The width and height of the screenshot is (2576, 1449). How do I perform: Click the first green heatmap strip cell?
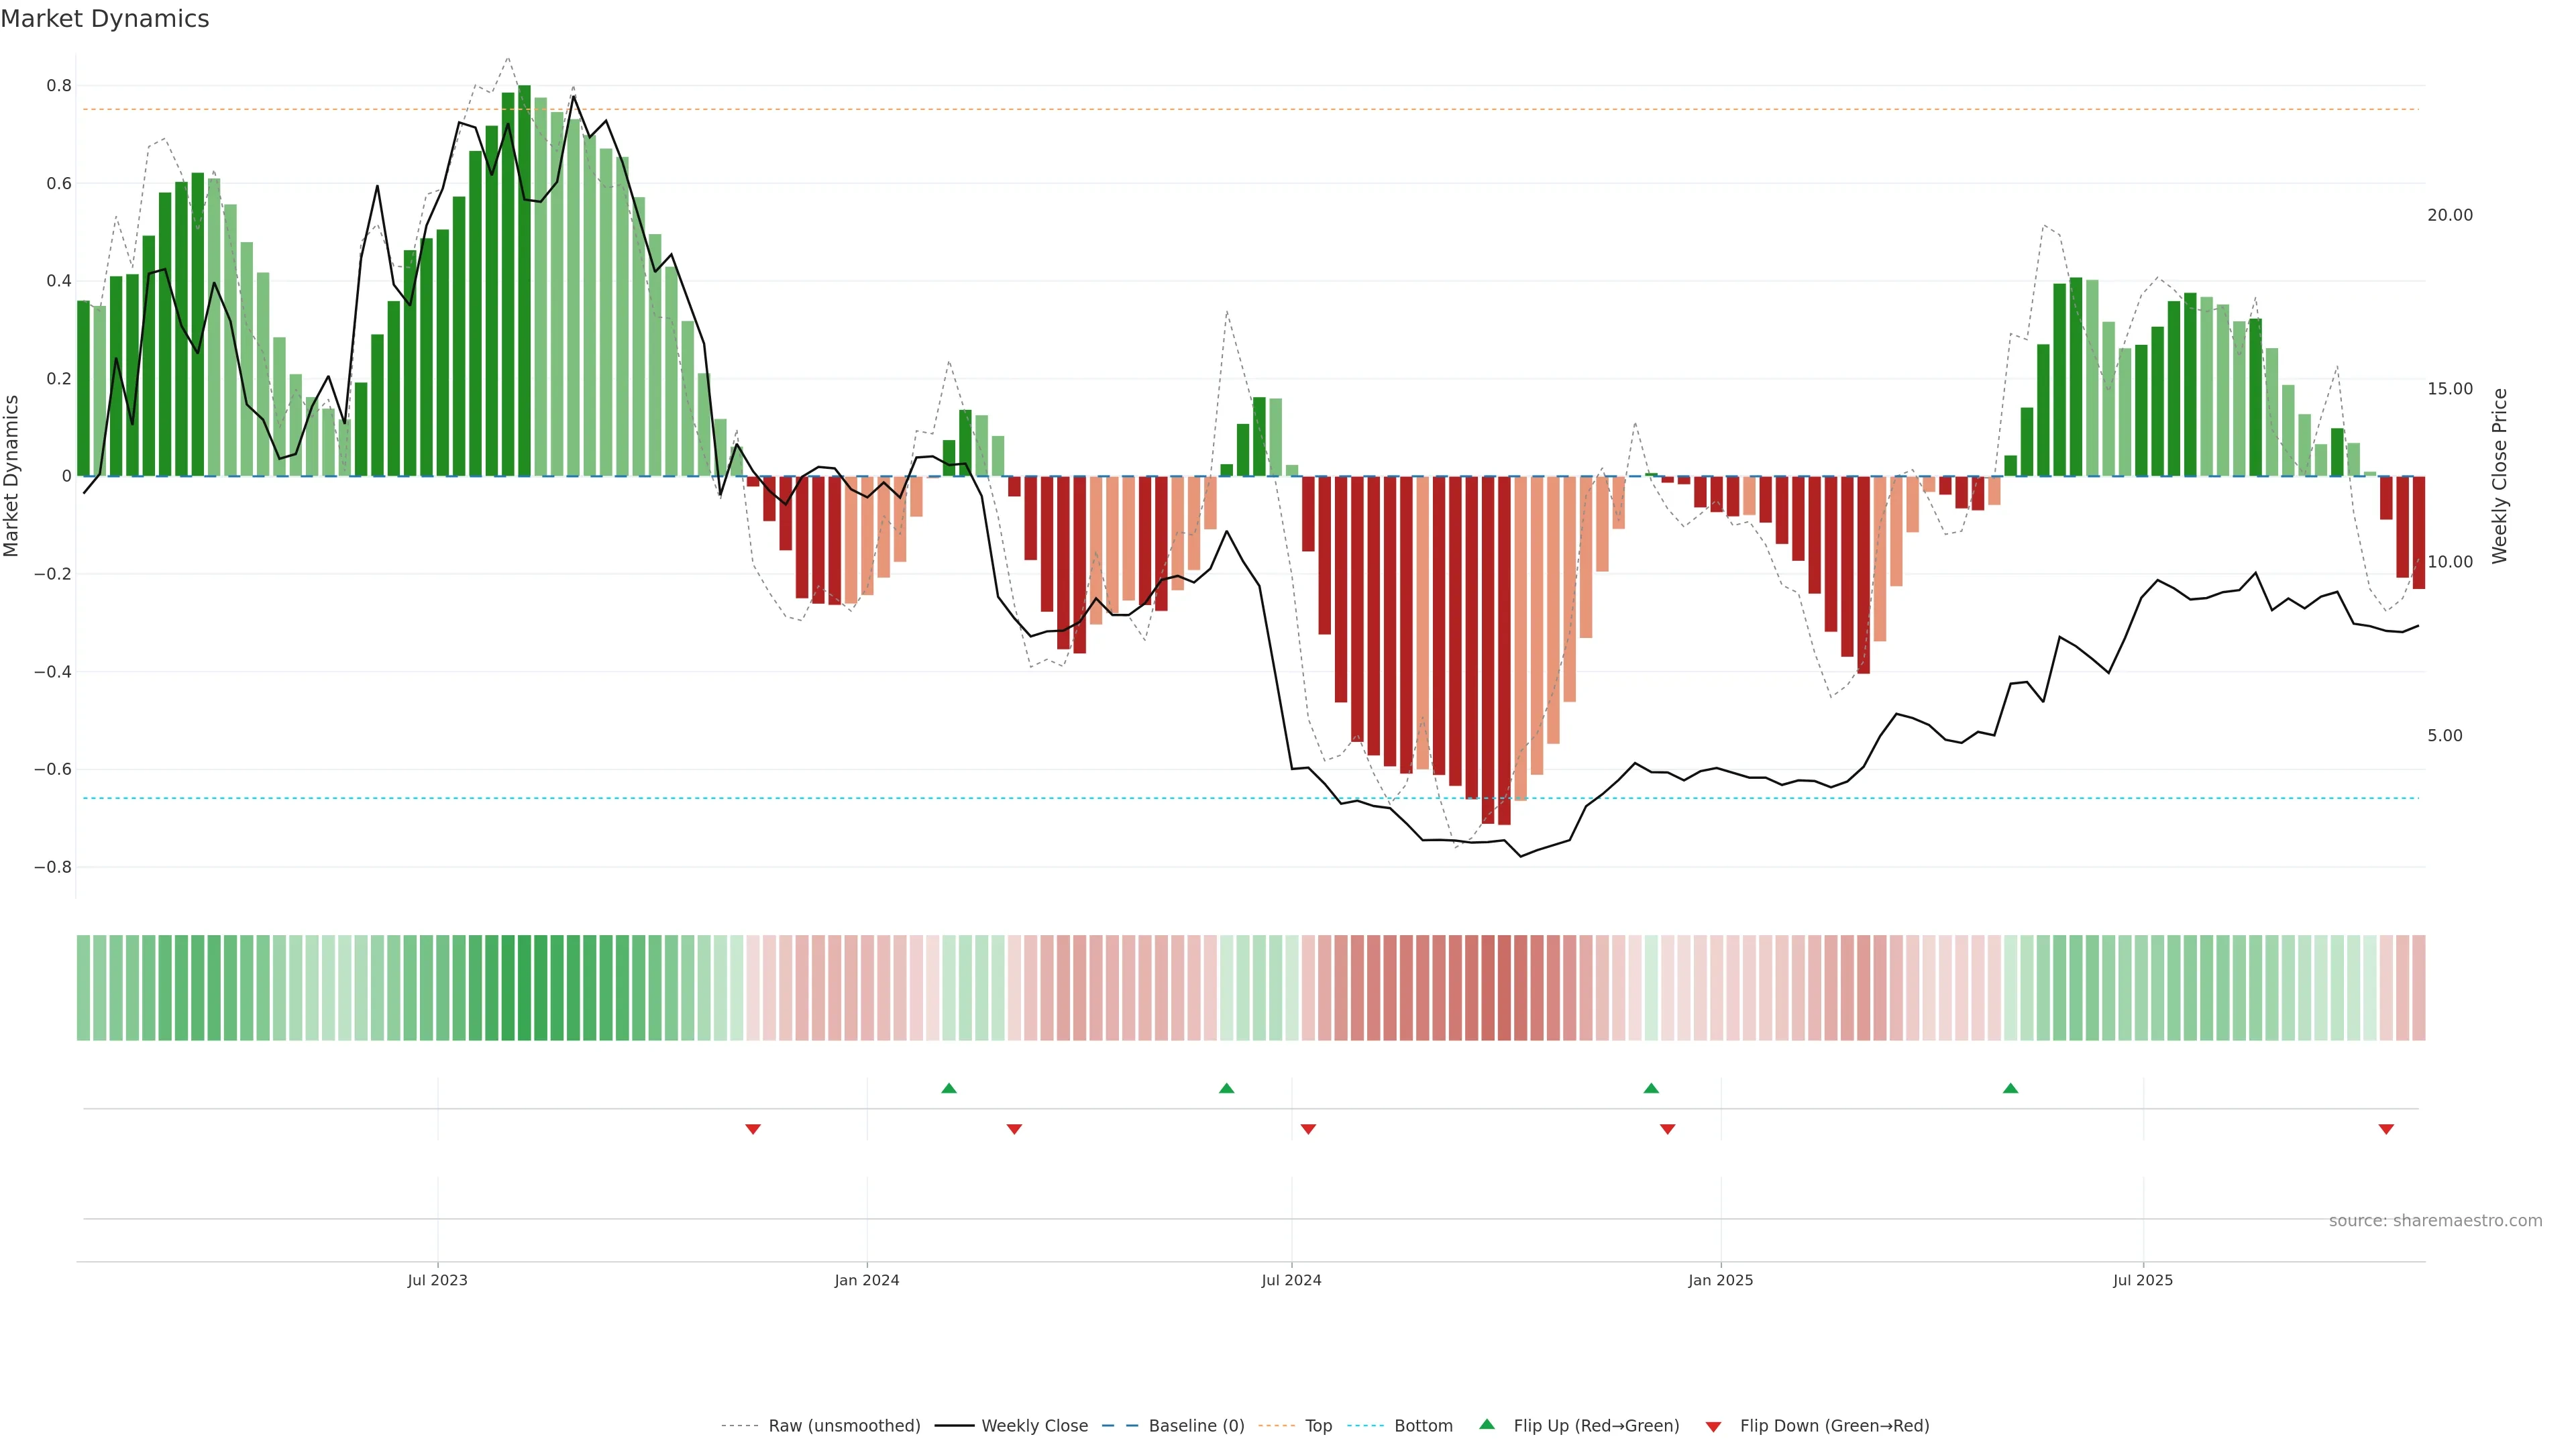click(x=83, y=987)
